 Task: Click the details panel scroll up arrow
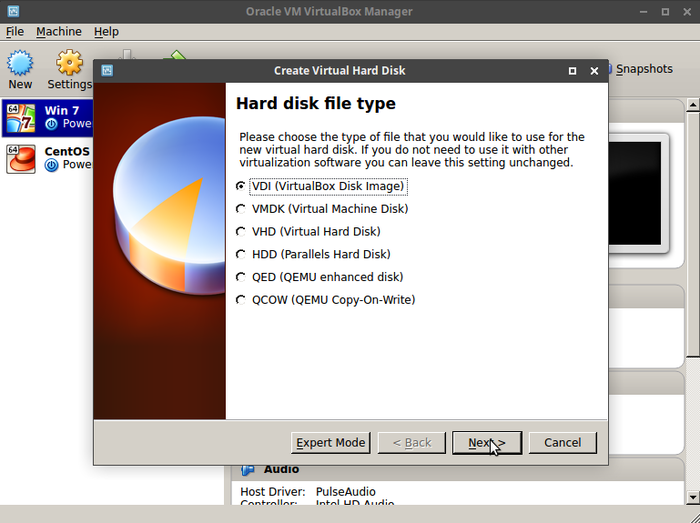(x=693, y=105)
